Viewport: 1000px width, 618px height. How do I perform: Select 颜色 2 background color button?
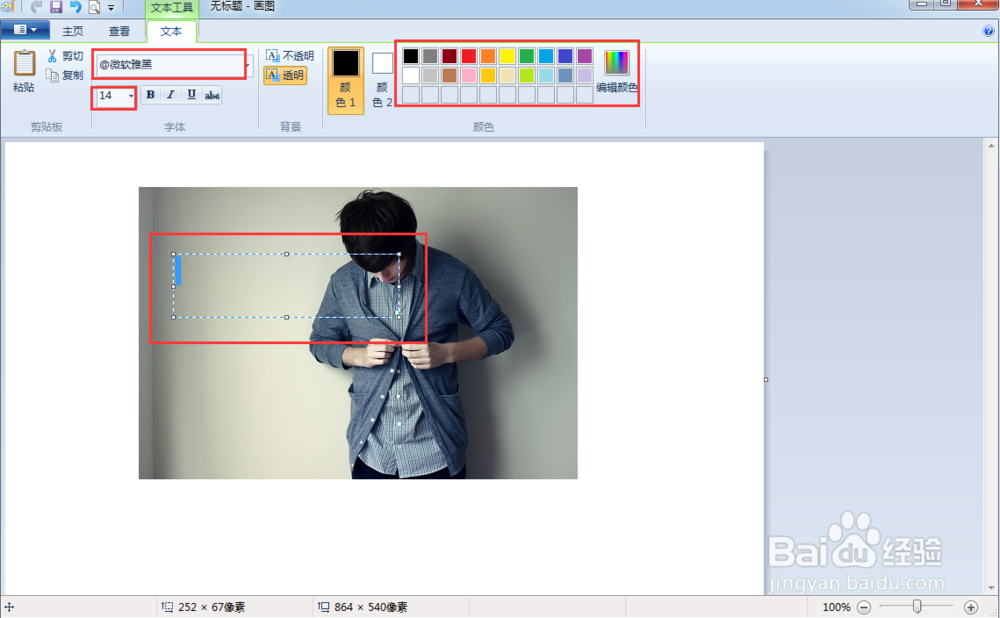382,80
